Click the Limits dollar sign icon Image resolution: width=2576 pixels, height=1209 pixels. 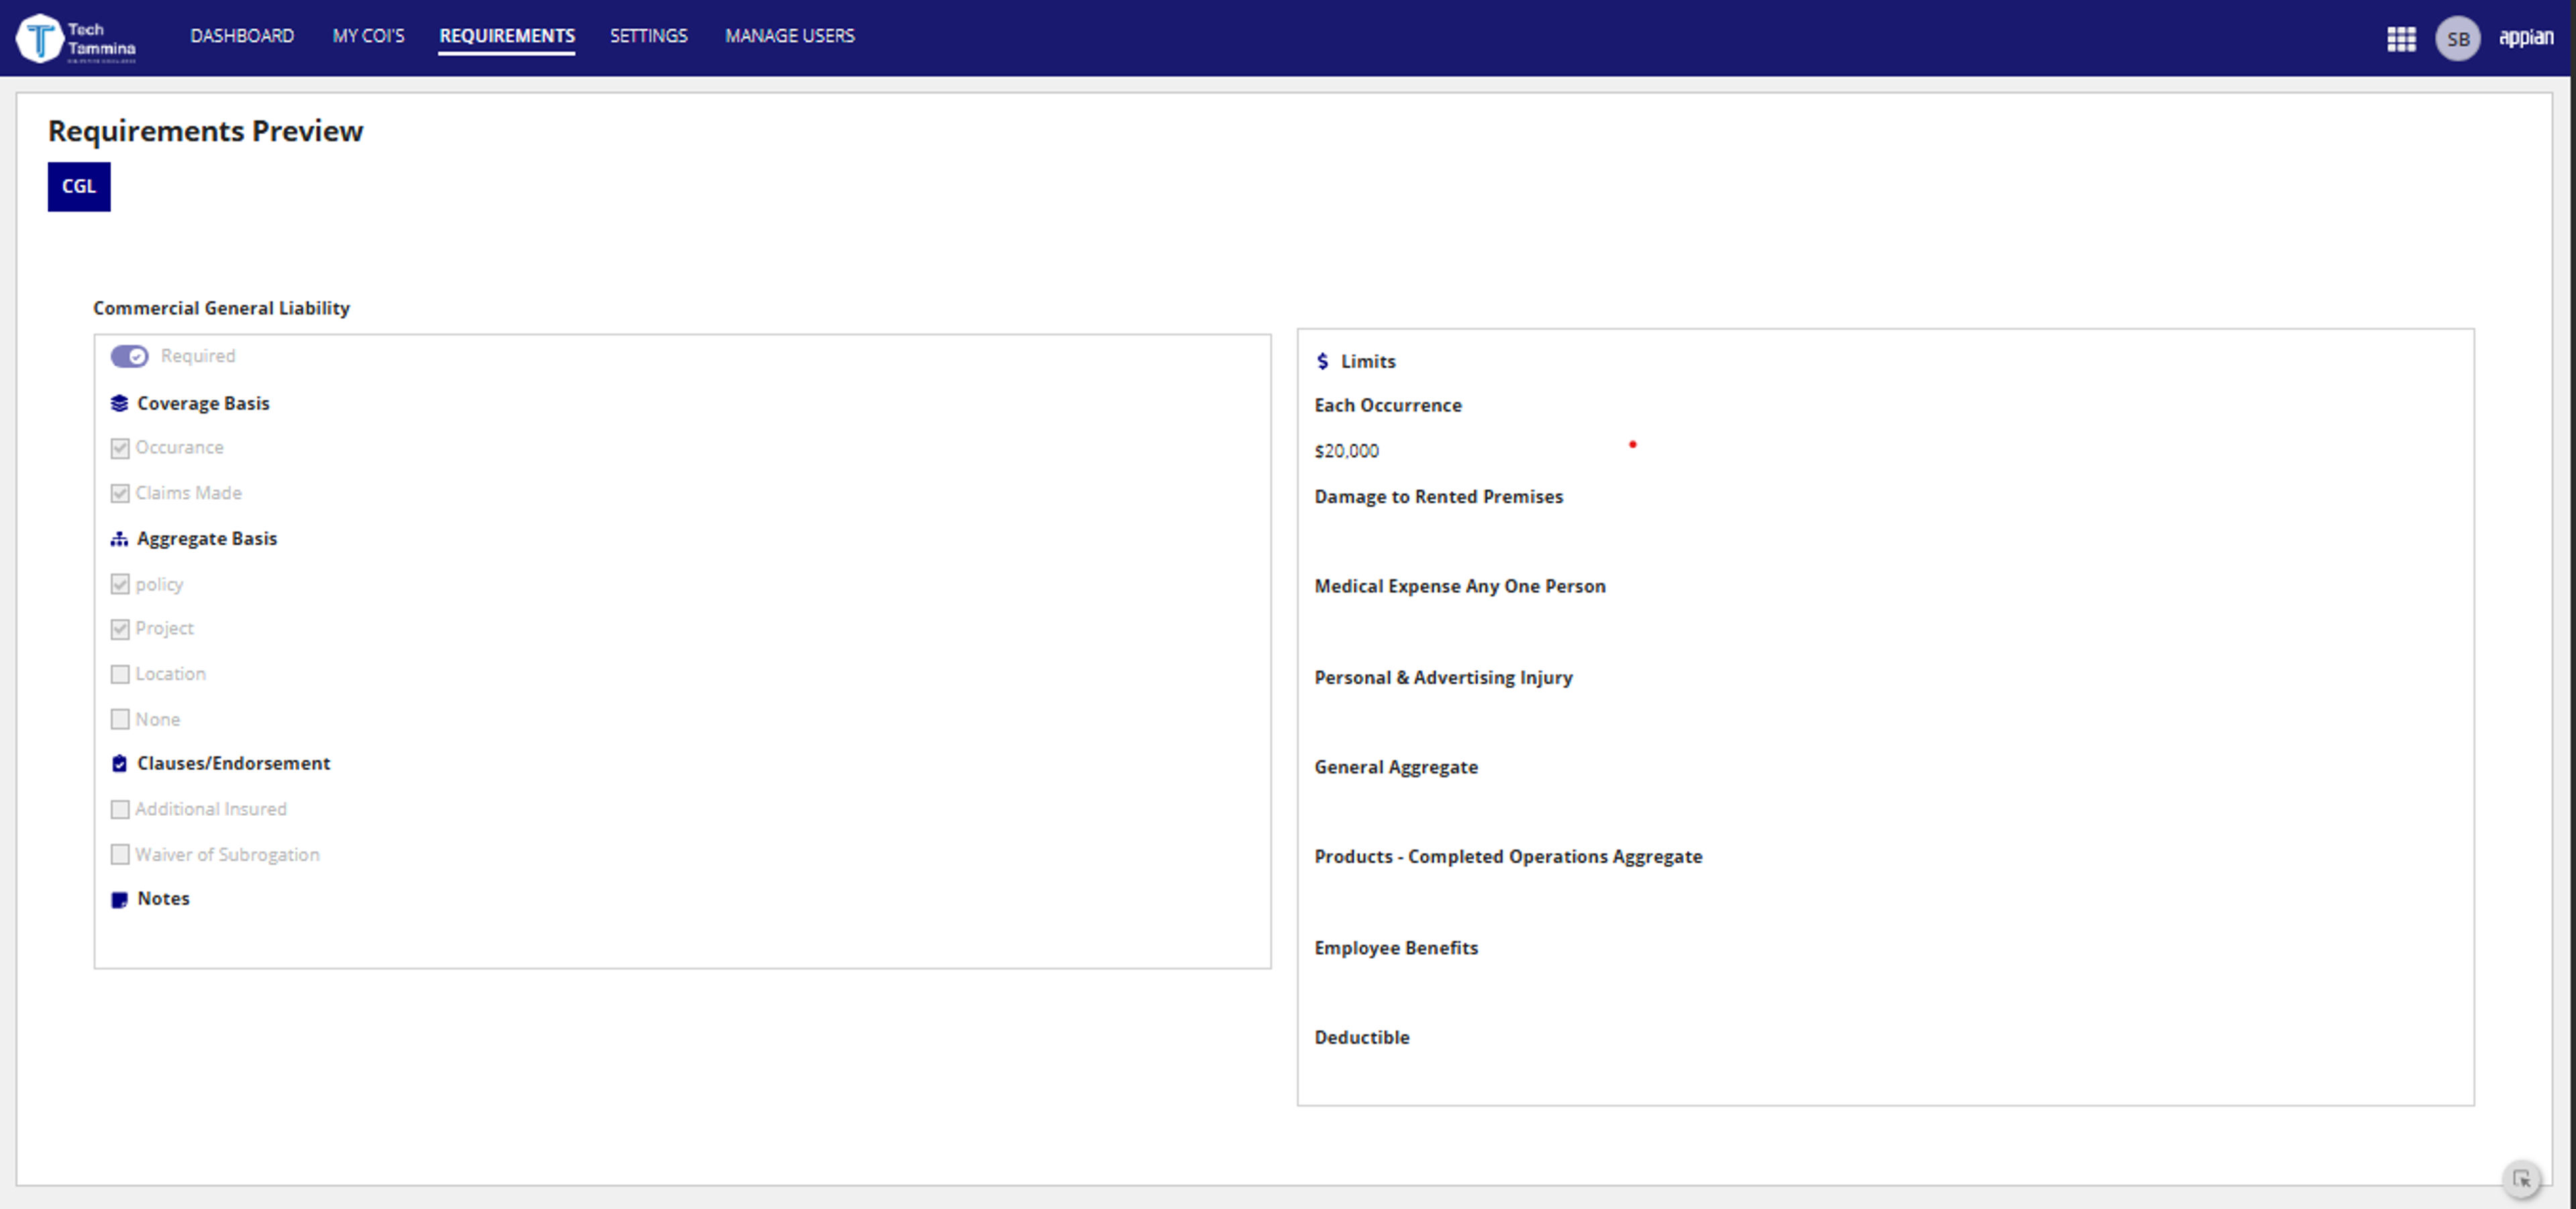1322,361
